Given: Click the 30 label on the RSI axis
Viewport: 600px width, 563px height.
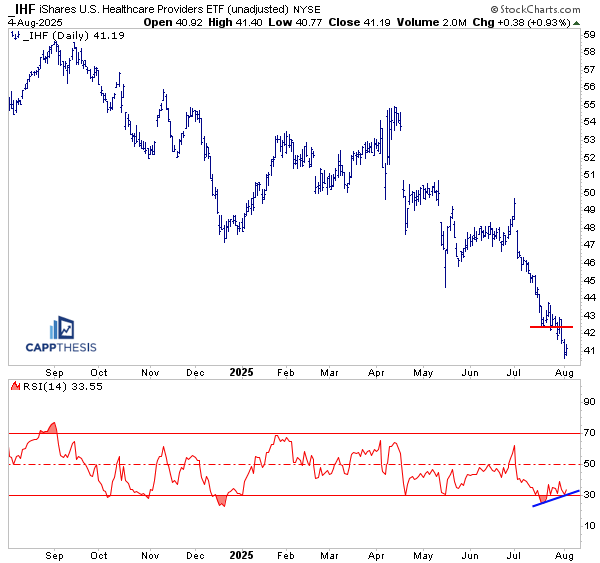Looking at the screenshot, I should [x=589, y=495].
